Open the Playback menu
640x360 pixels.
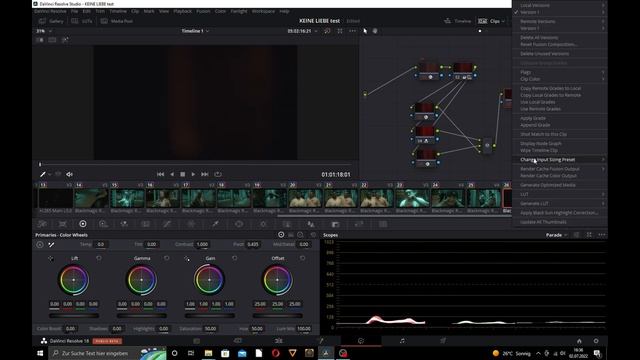point(182,11)
